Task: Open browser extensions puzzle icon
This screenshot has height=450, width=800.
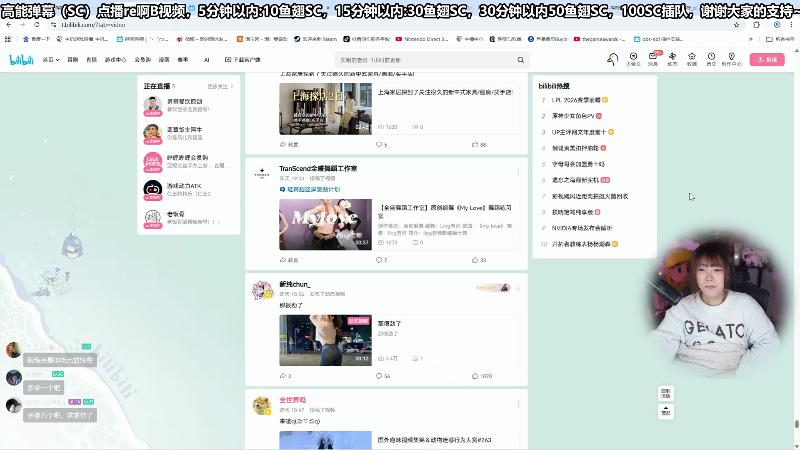Action: (x=756, y=24)
